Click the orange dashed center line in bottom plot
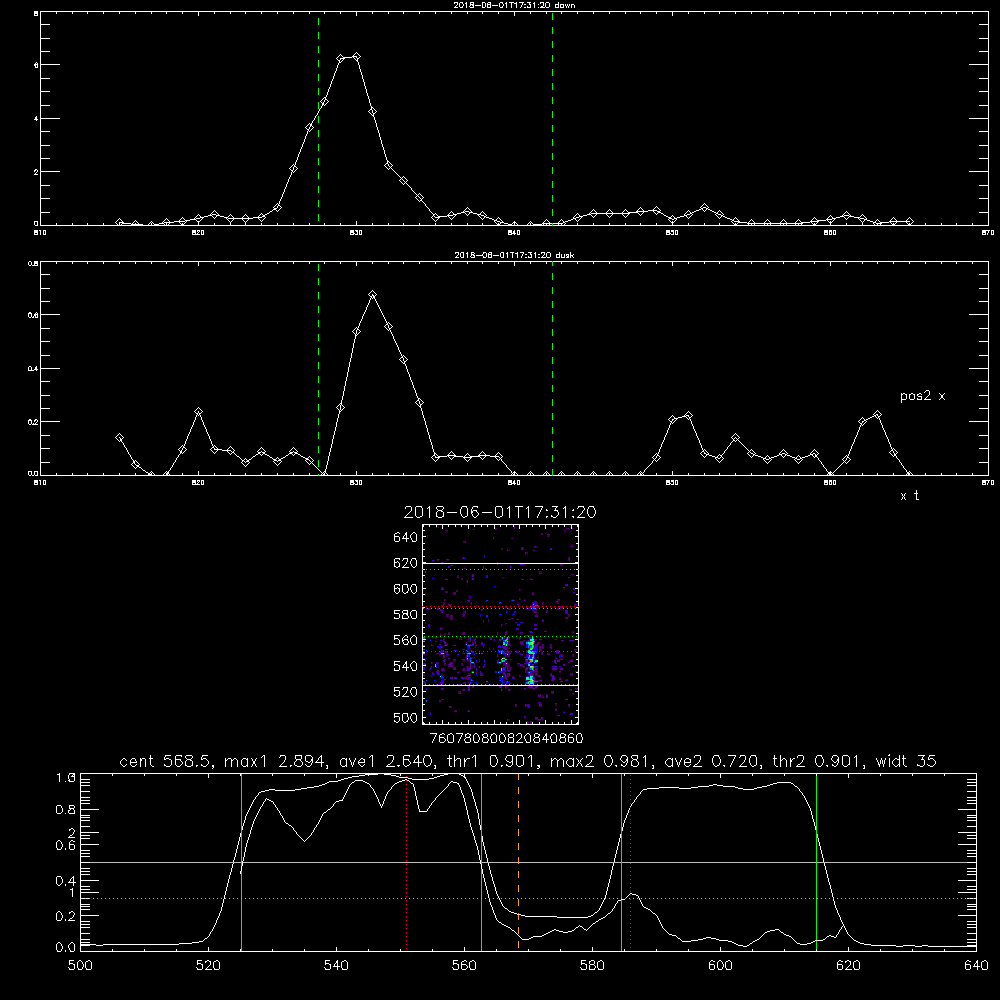This screenshot has height=1000, width=1000. coord(518,861)
